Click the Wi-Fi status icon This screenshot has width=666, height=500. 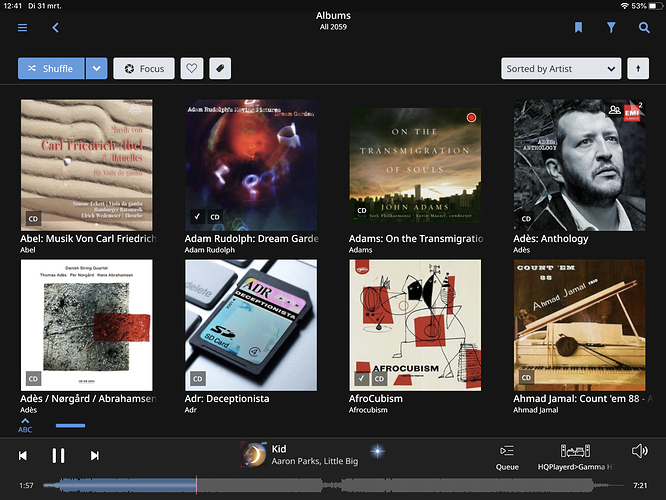pyautogui.click(x=624, y=6)
